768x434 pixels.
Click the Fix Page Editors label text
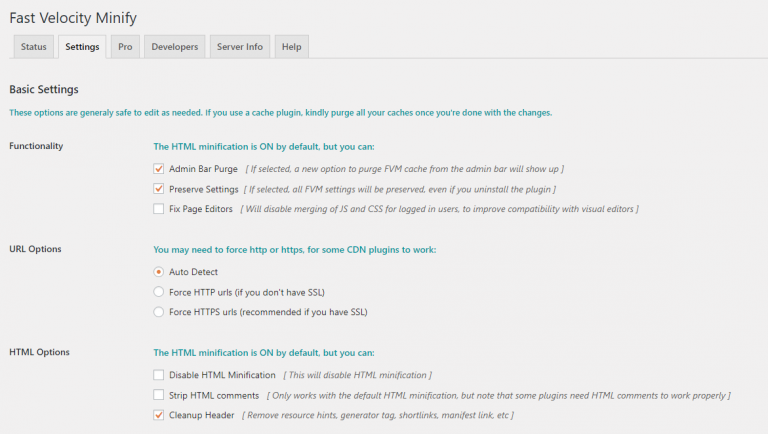pyautogui.click(x=201, y=209)
